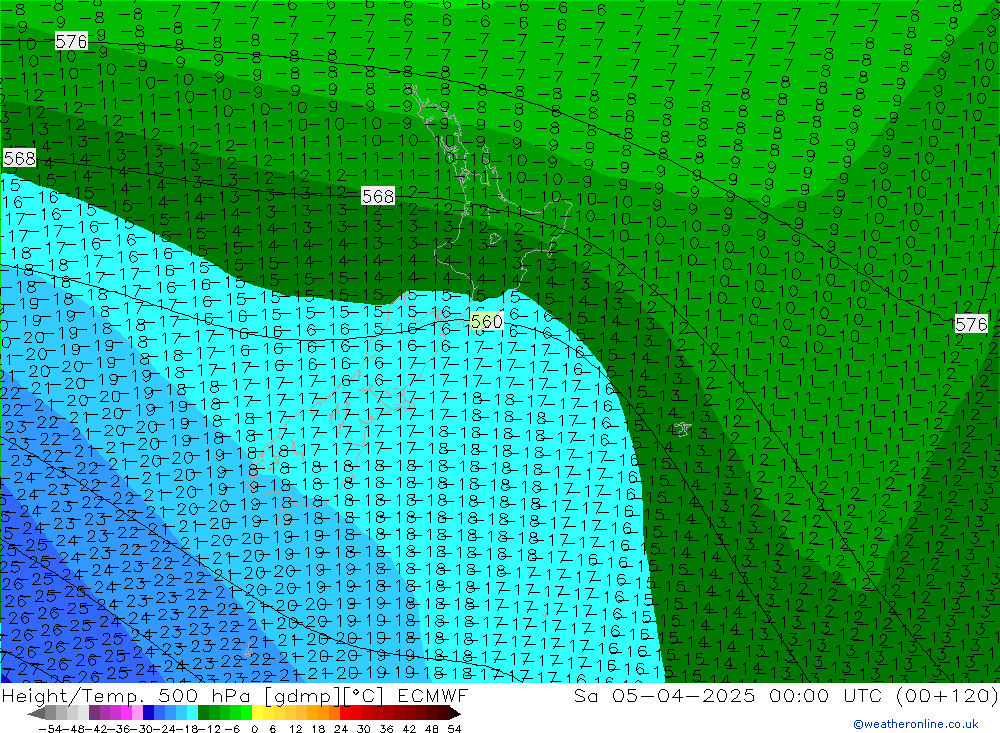The width and height of the screenshot is (1000, 733).
Task: Click the '(00+120)' forecast hour text
Action: [947, 695]
